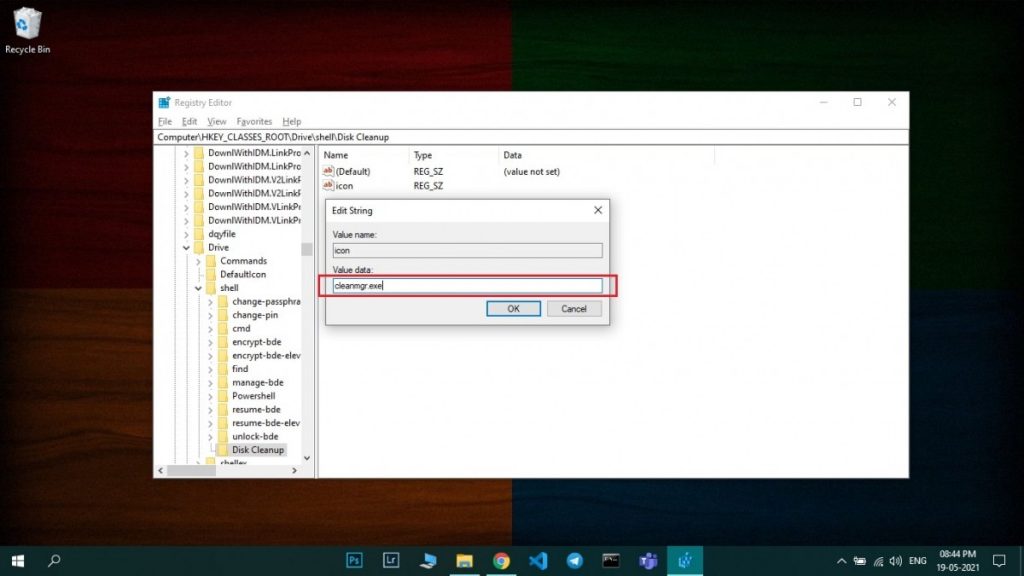Click the string icon beside the (Default) value
1024x576 pixels.
pyautogui.click(x=327, y=171)
